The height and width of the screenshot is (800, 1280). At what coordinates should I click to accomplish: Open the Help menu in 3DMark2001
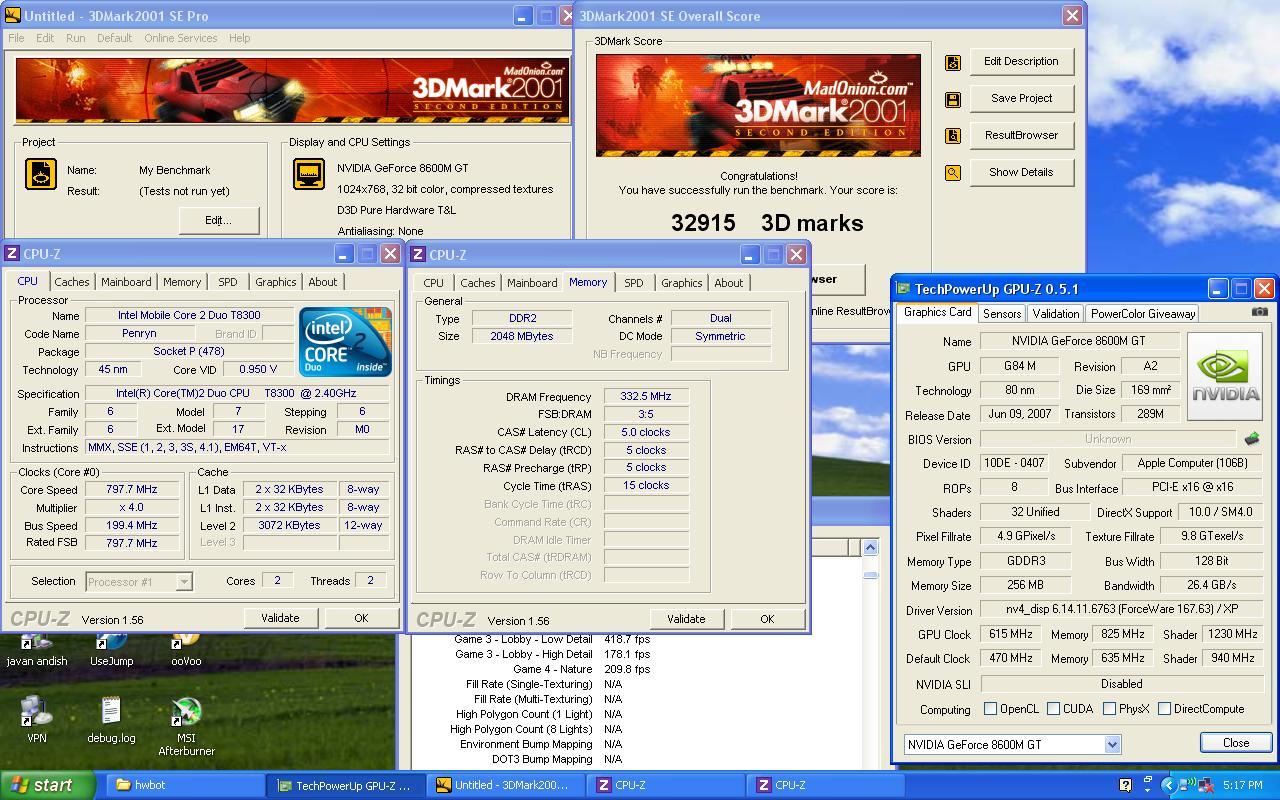[x=239, y=38]
